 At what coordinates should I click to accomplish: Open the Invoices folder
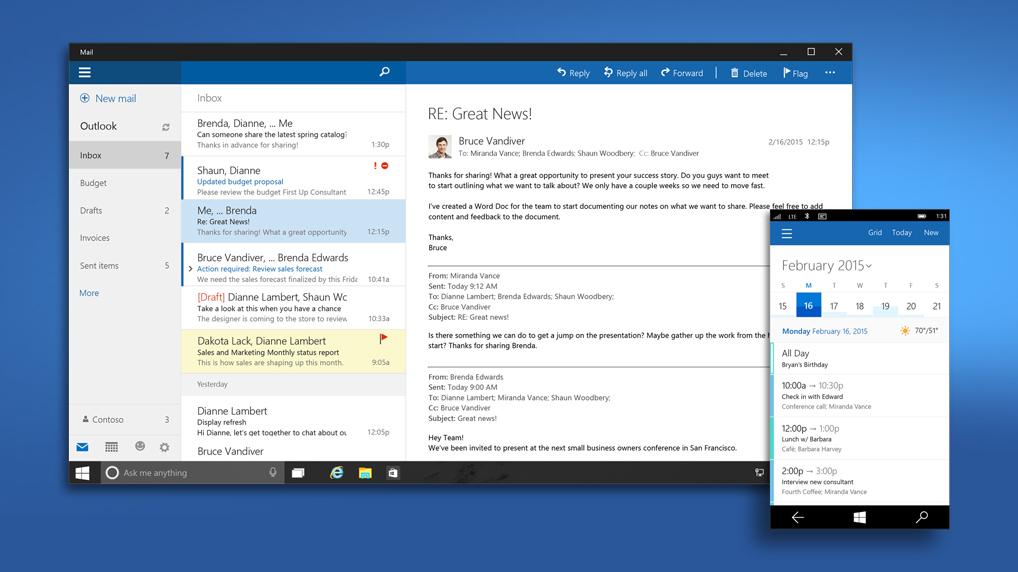[125, 238]
